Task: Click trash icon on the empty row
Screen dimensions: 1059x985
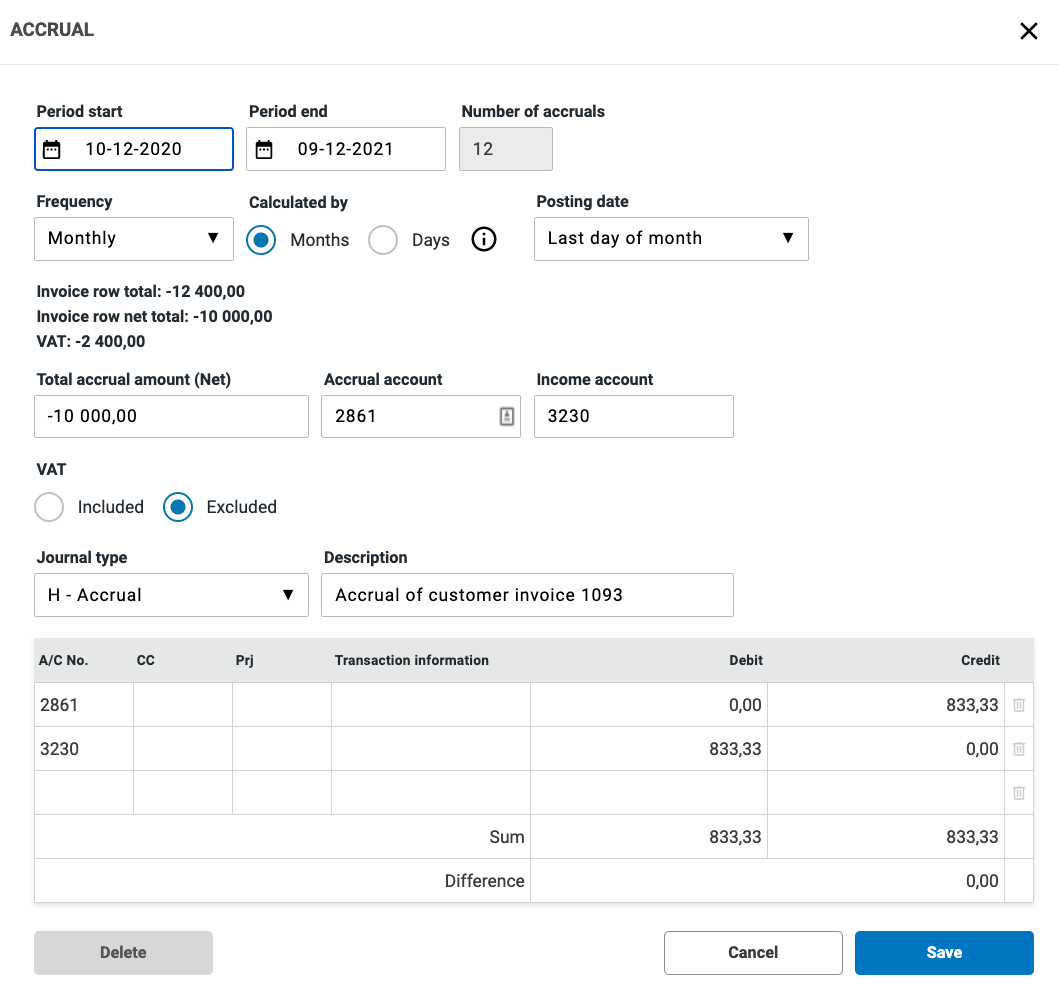Action: [1018, 793]
